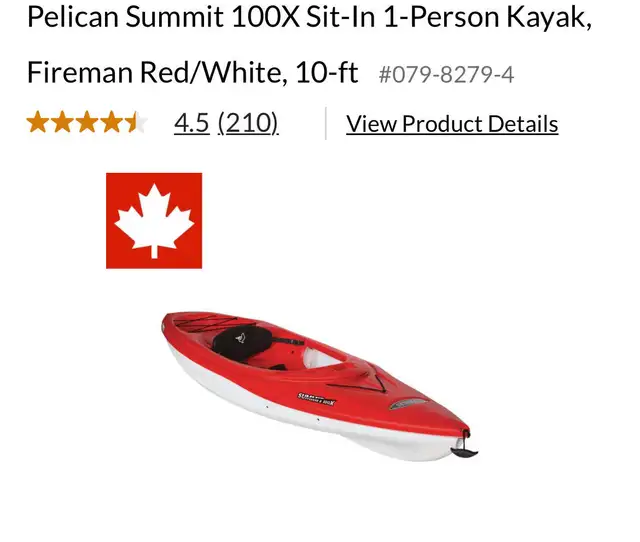This screenshot has height=542, width=640.
Task: Click the bungee storage area on the kayak deck
Action: [x=206, y=321]
